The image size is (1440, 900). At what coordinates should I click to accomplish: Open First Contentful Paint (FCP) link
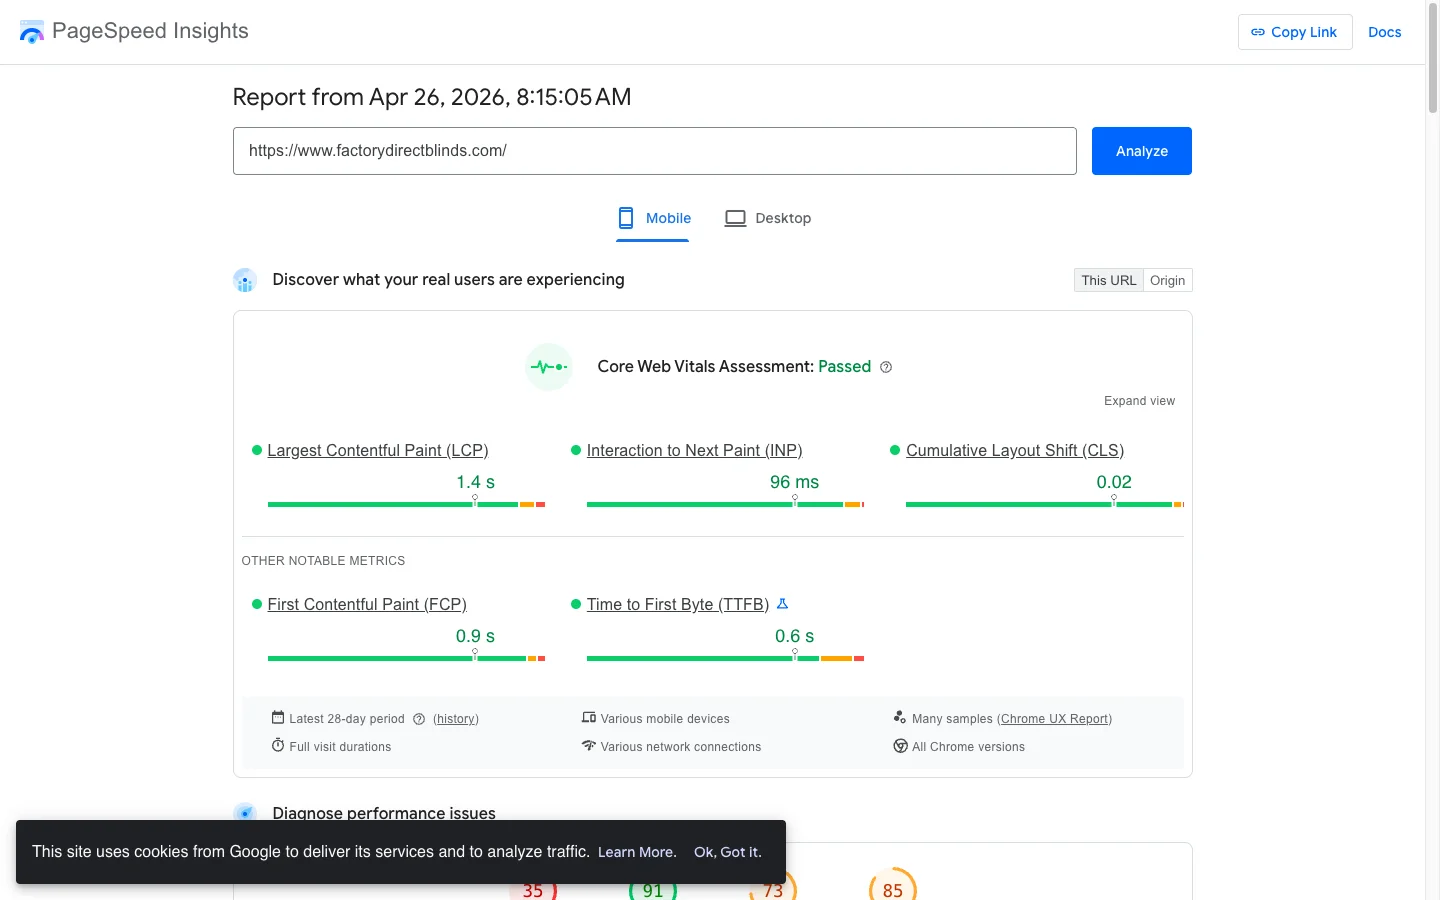[x=367, y=605]
